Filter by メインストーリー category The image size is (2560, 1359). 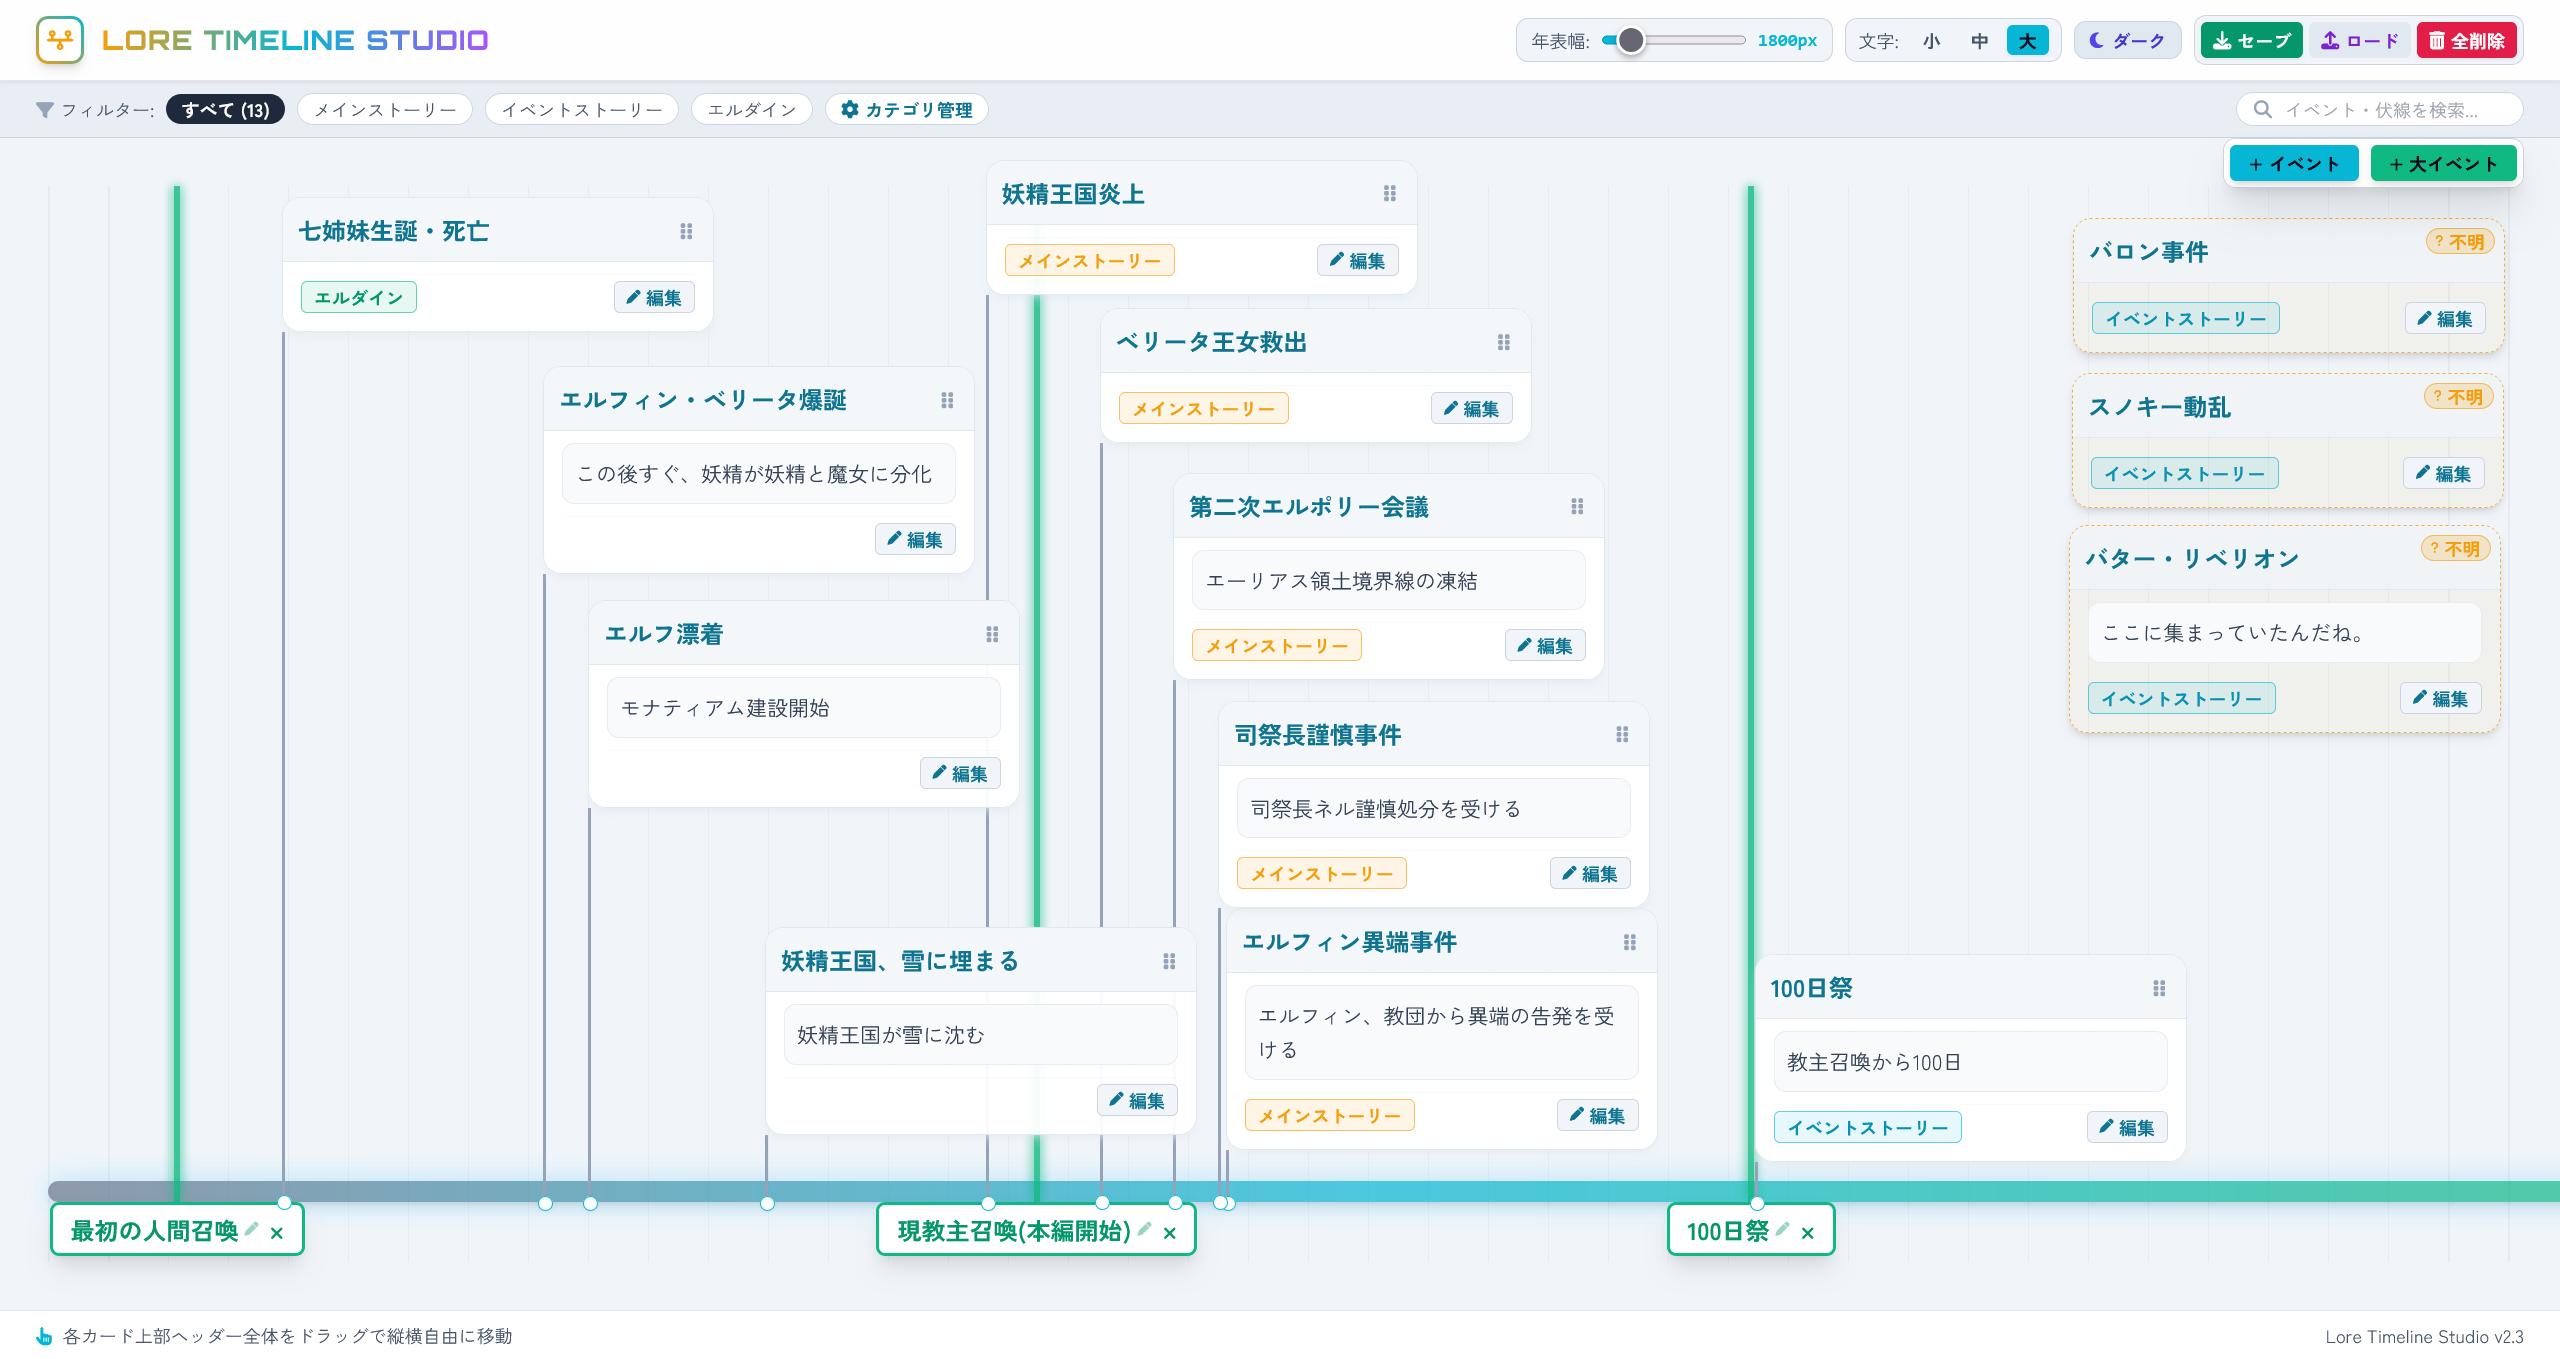(x=385, y=109)
